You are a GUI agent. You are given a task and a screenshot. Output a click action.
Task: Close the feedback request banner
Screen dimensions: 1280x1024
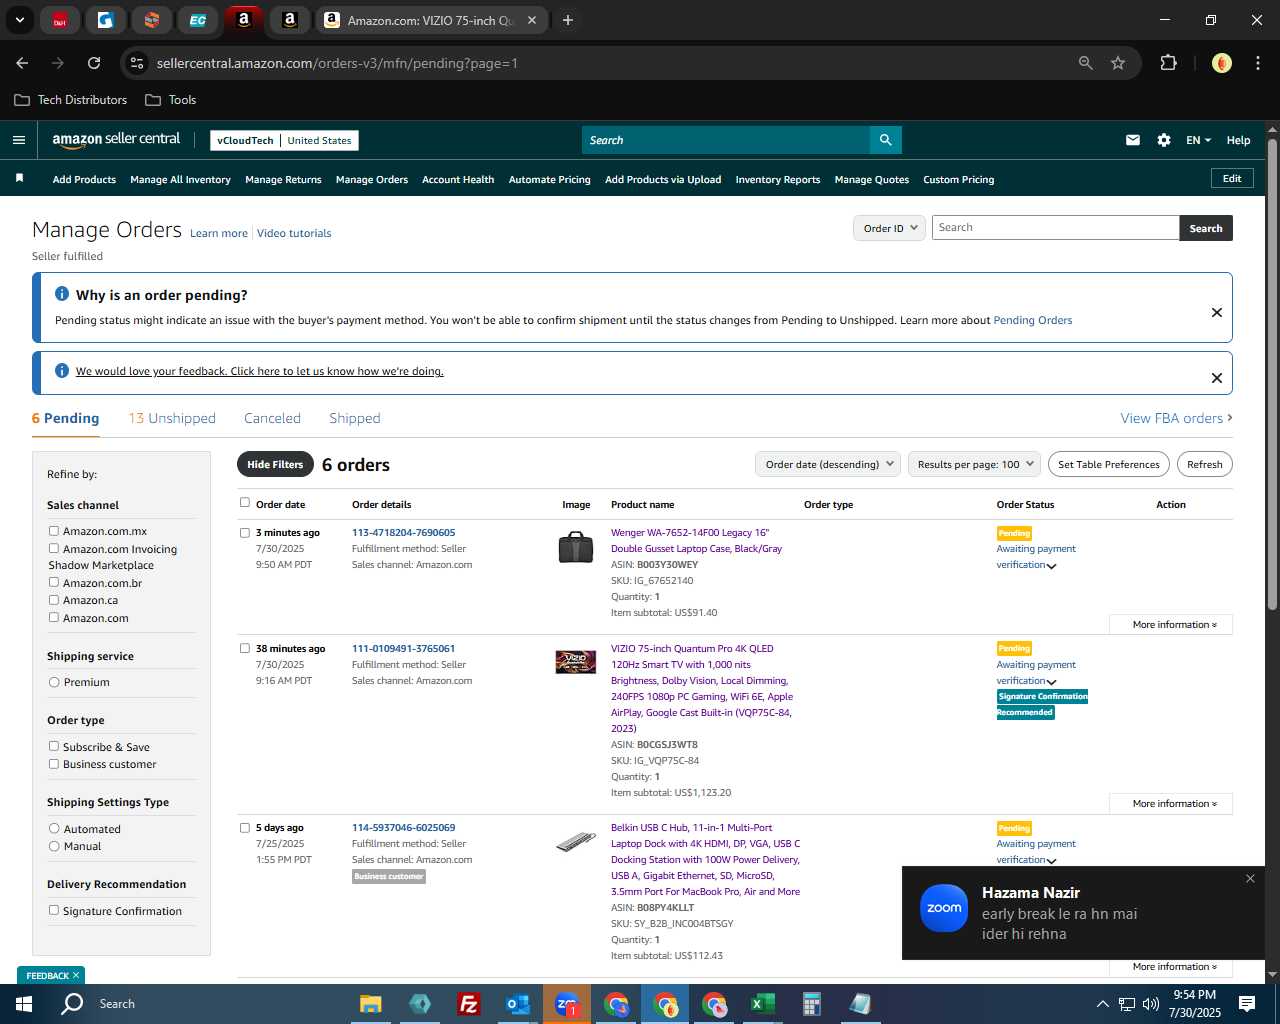click(1217, 378)
